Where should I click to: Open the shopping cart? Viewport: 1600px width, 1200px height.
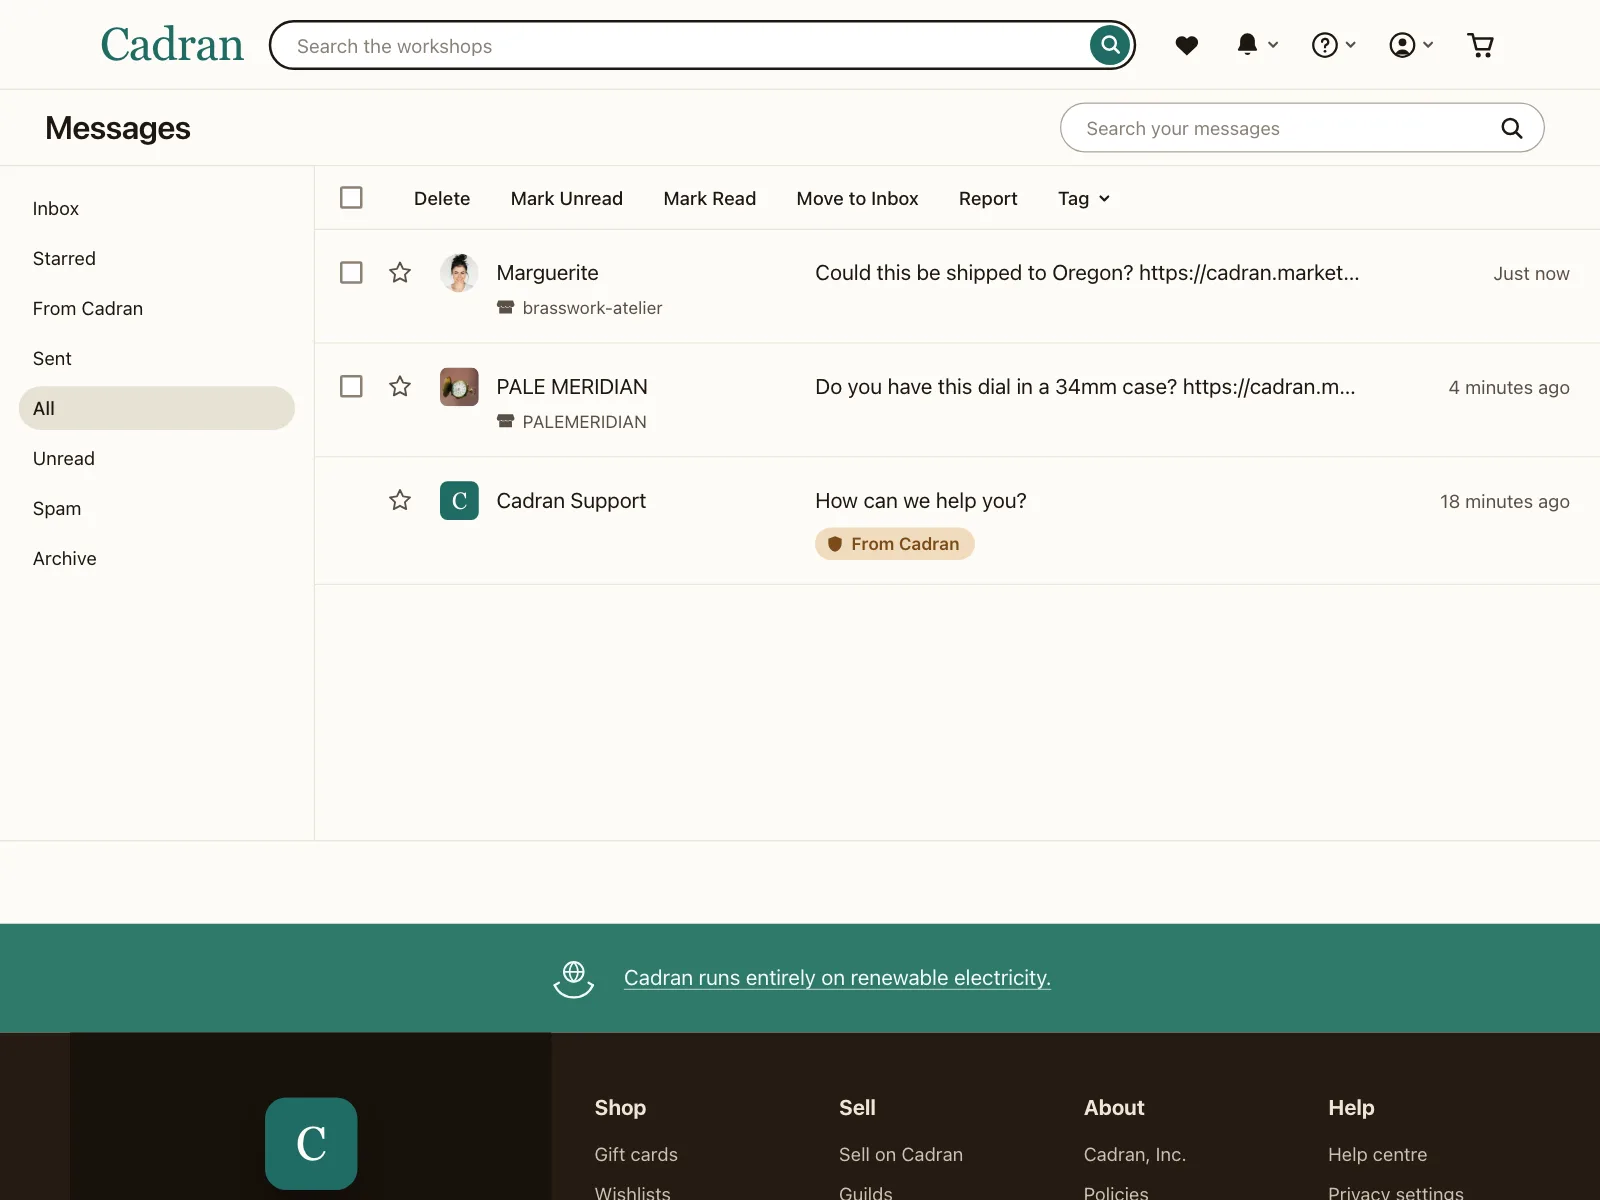pyautogui.click(x=1481, y=45)
